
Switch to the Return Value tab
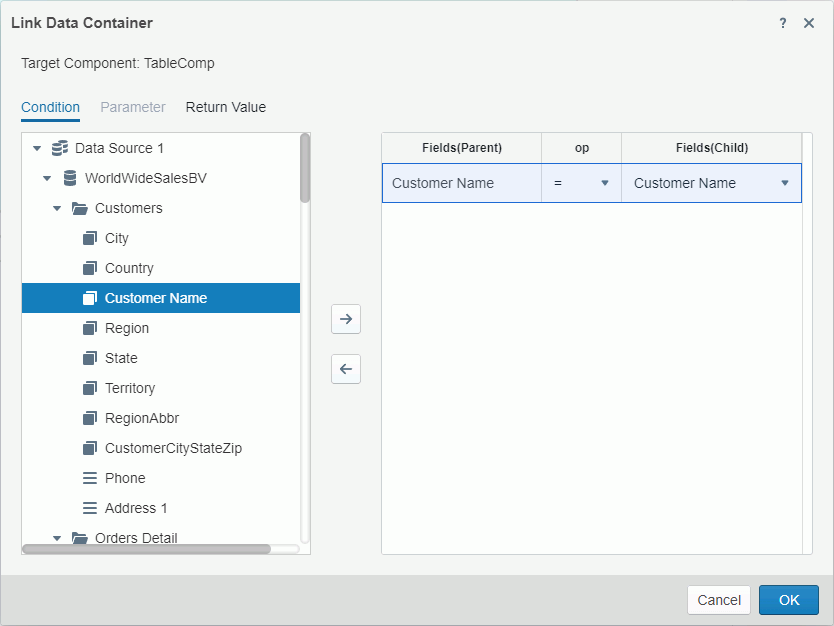pyautogui.click(x=225, y=107)
